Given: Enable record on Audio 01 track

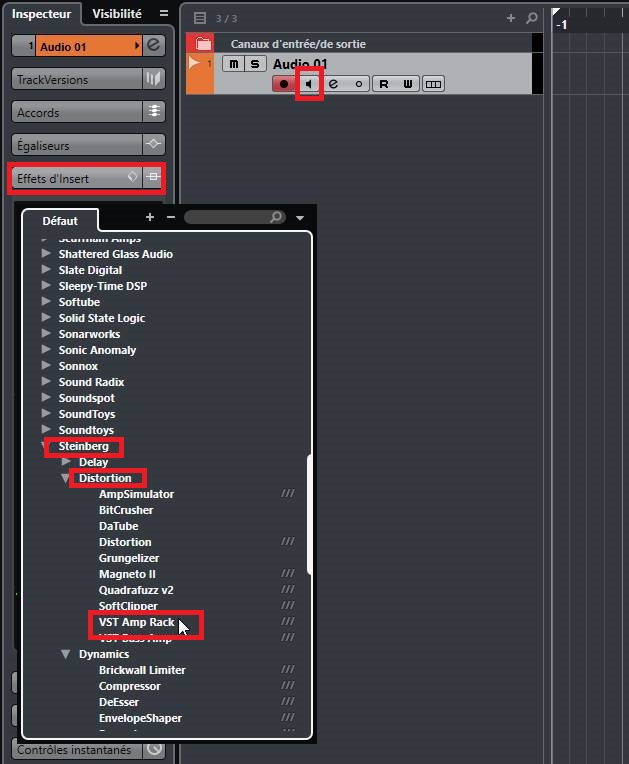Looking at the screenshot, I should tap(284, 84).
